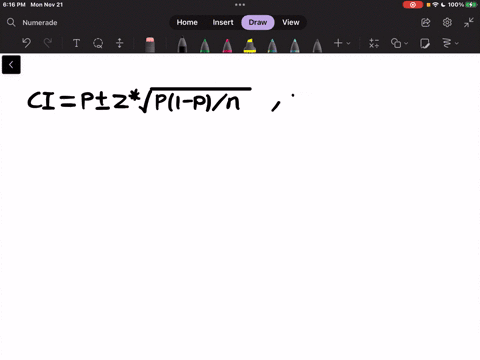Open the ink replay tool
This screenshot has height=360, width=480.
(x=447, y=43)
